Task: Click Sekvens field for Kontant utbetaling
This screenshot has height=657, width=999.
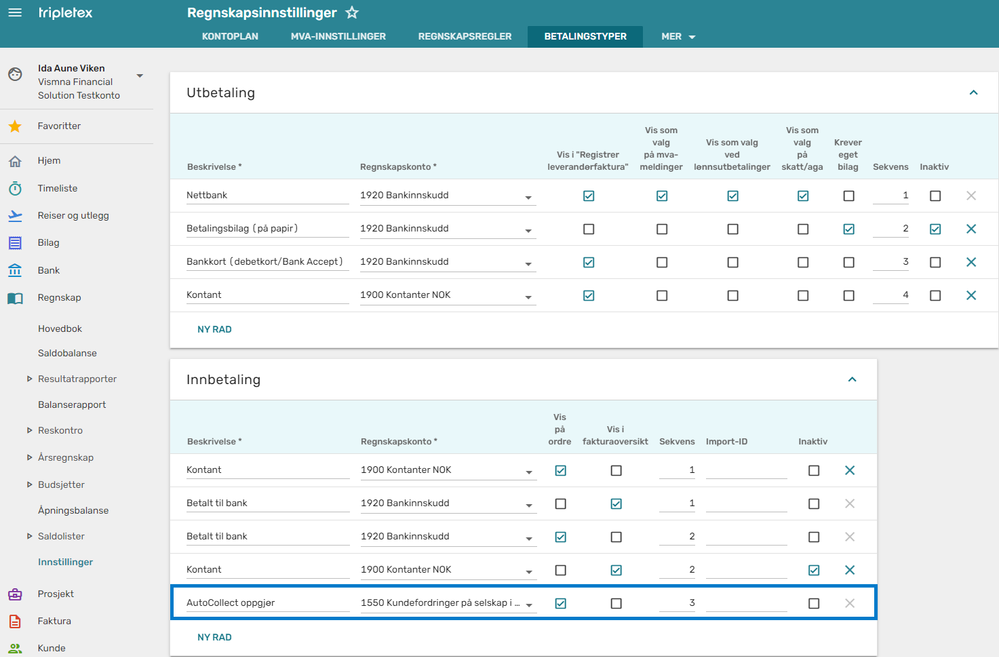Action: click(x=891, y=295)
